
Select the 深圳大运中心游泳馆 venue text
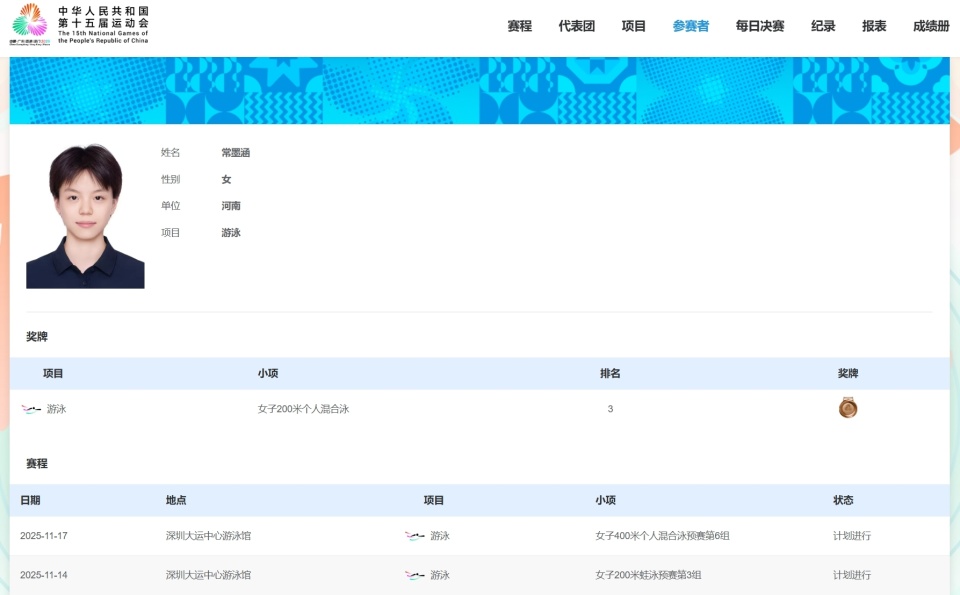(210, 535)
